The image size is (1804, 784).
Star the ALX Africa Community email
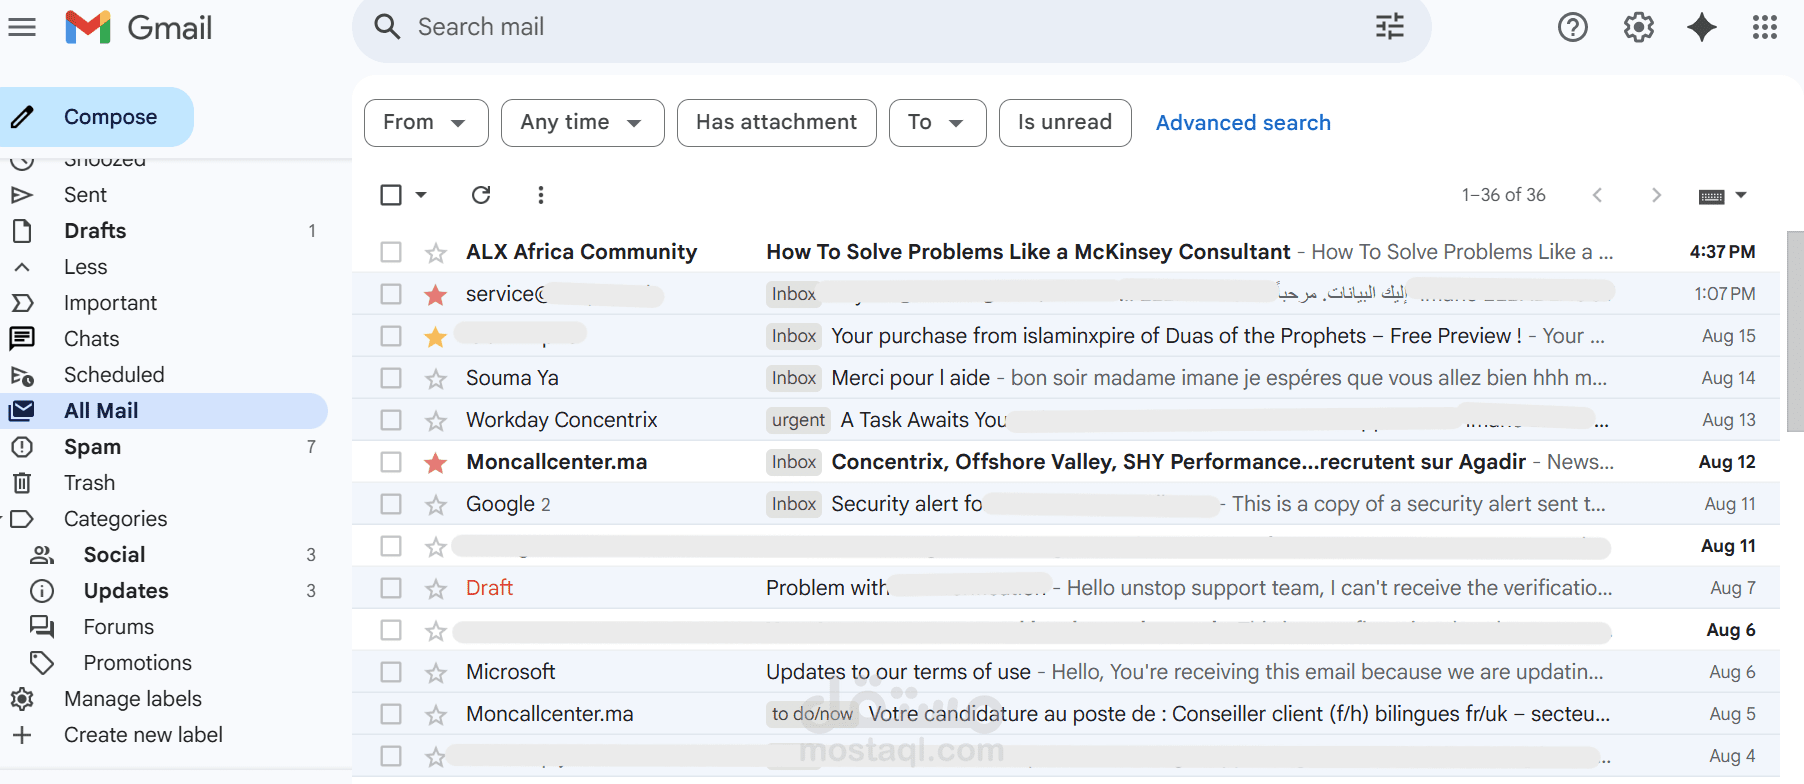435,253
